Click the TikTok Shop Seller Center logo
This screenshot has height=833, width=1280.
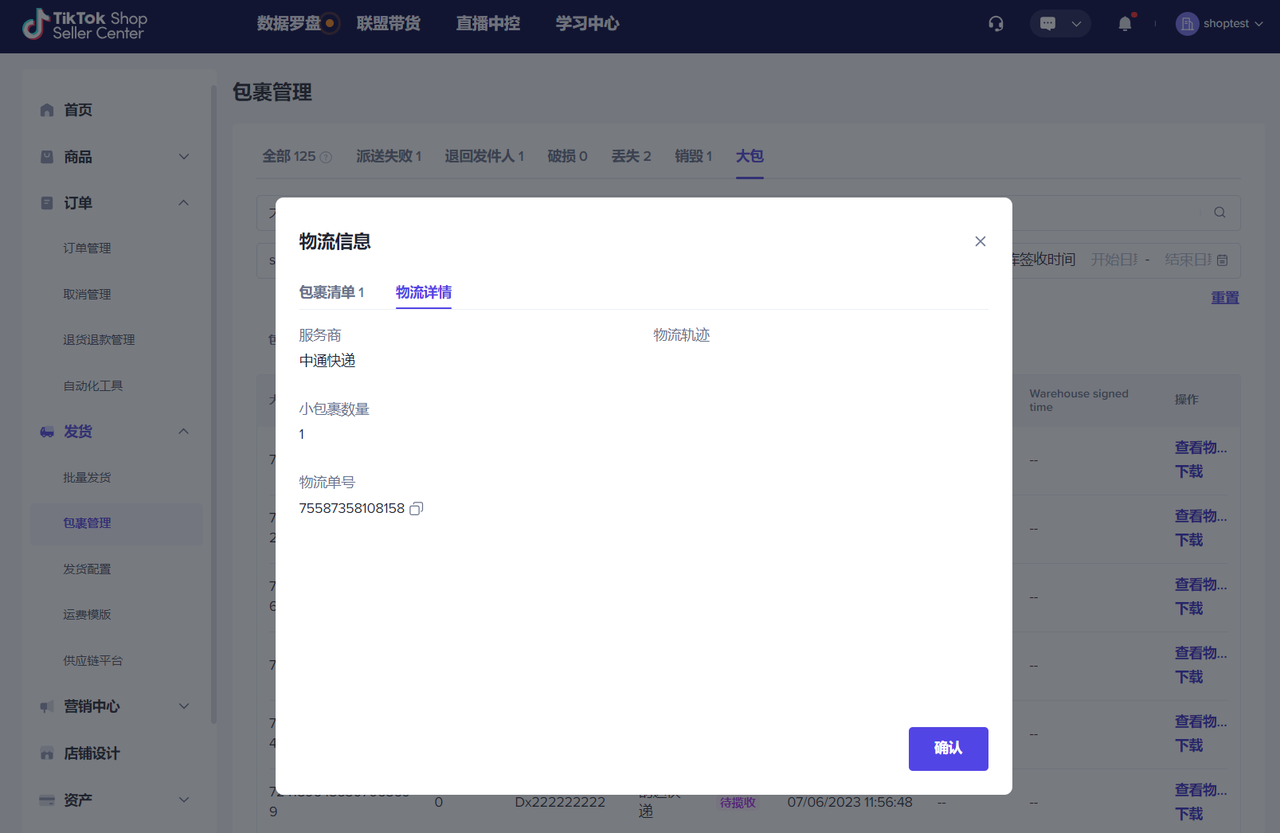pyautogui.click(x=85, y=25)
